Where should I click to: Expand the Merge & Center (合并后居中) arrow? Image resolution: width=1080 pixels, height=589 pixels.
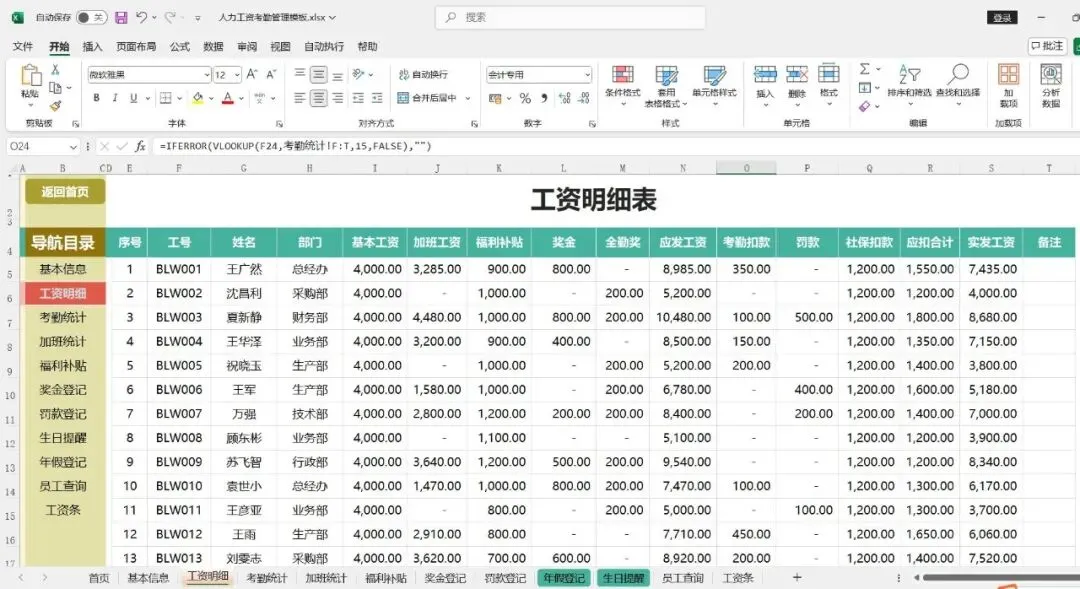coord(468,99)
